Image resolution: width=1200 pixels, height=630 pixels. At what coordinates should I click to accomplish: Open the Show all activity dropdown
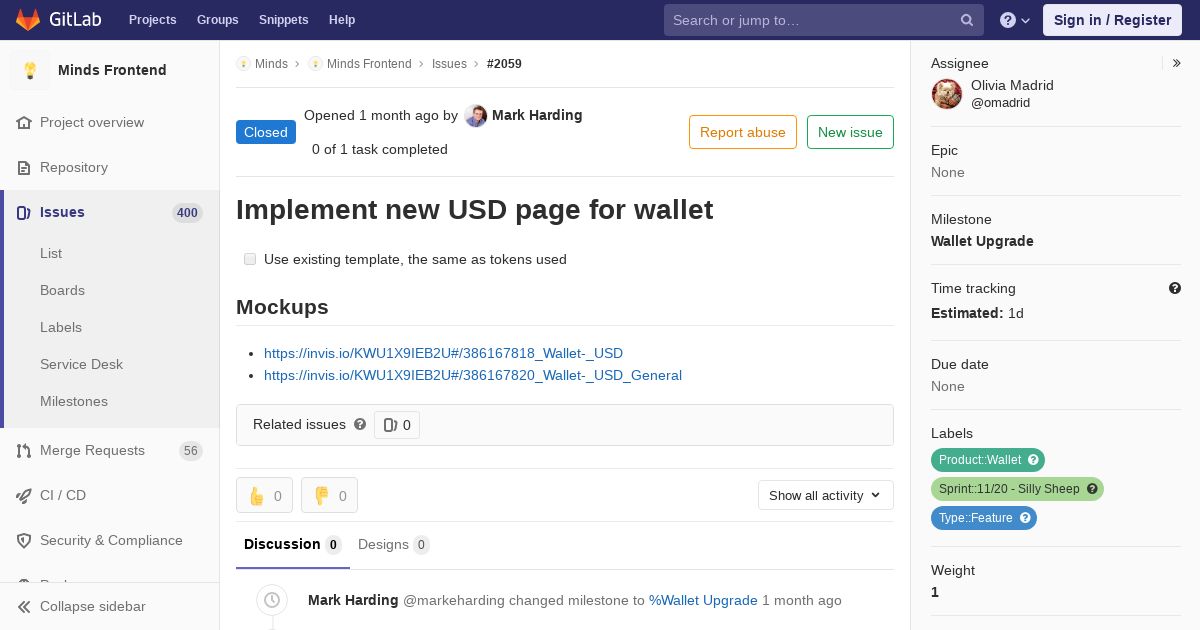826,495
